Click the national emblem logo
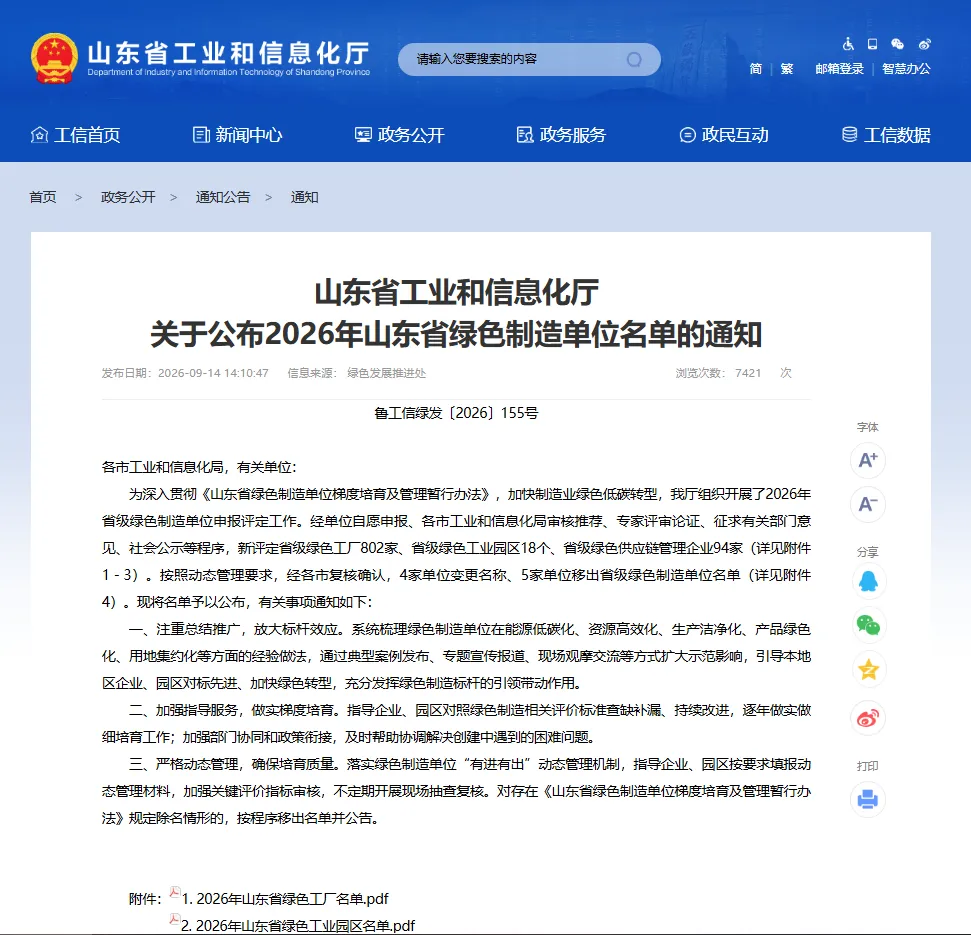 coord(54,58)
